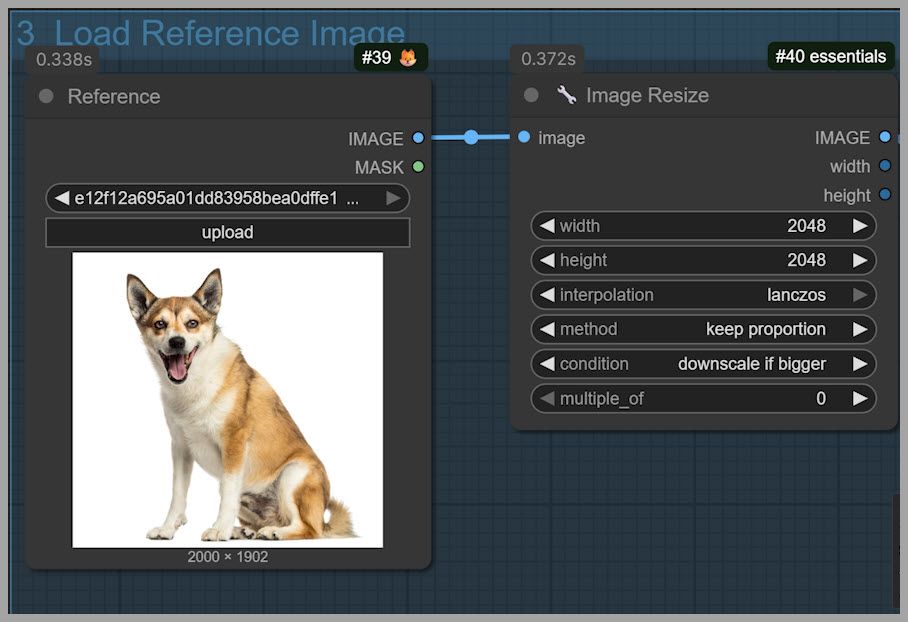908x622 pixels.
Task: Click the #40 essentials badge
Action: coord(830,57)
